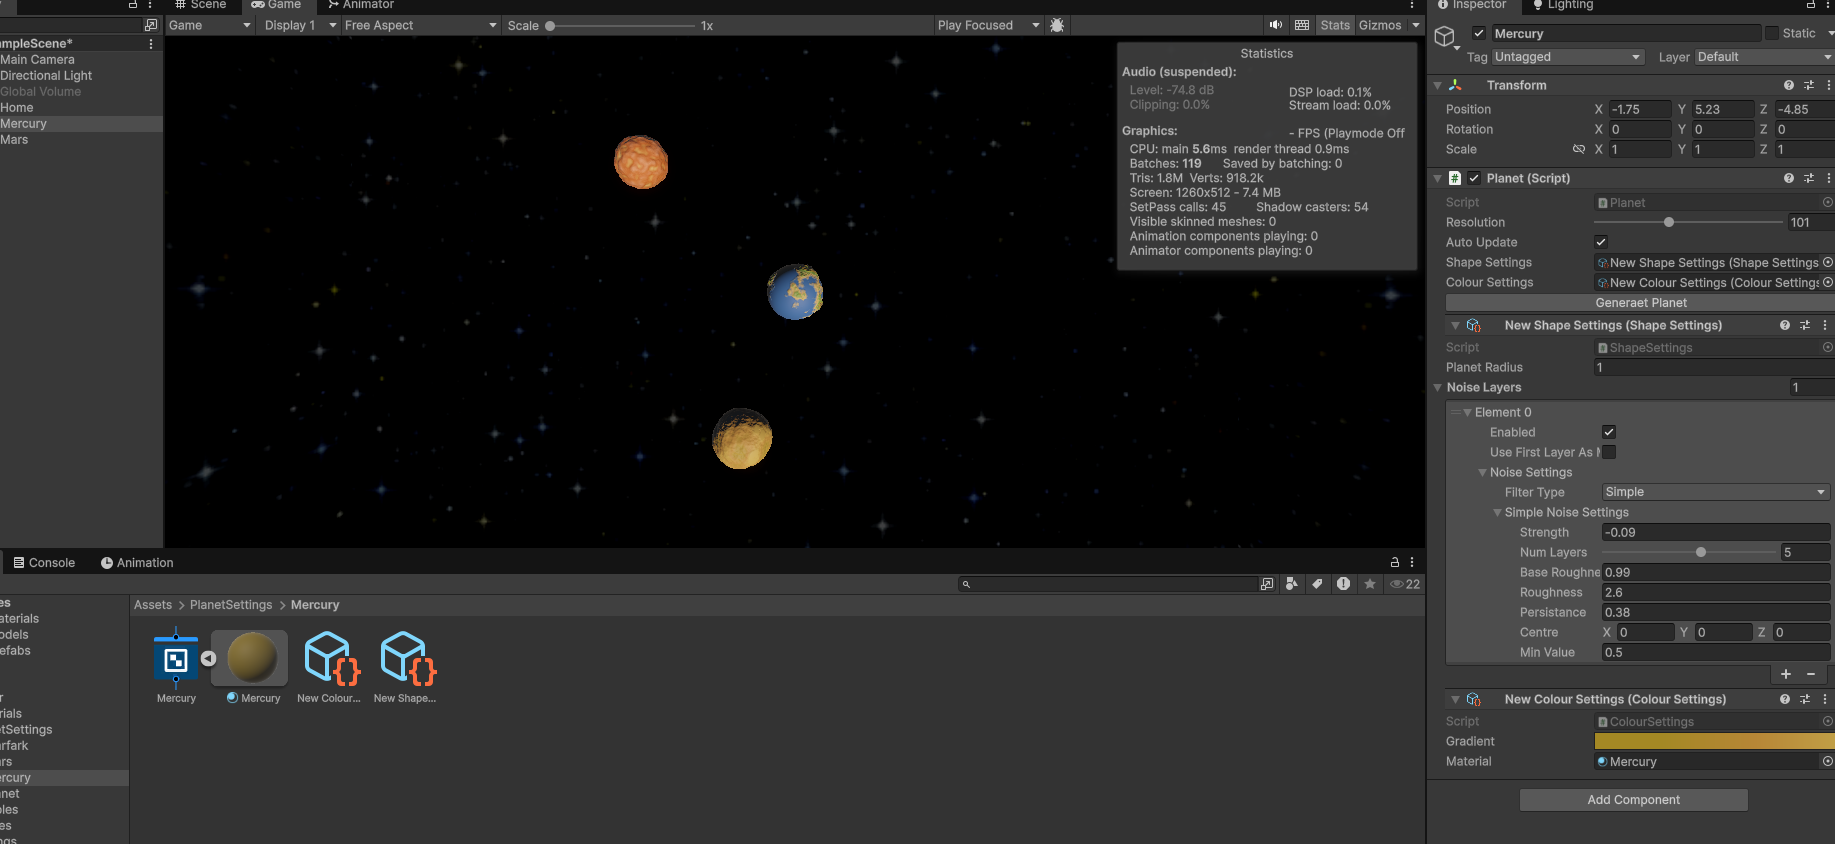Search by label in Project panel
1835x844 pixels.
click(x=1318, y=584)
